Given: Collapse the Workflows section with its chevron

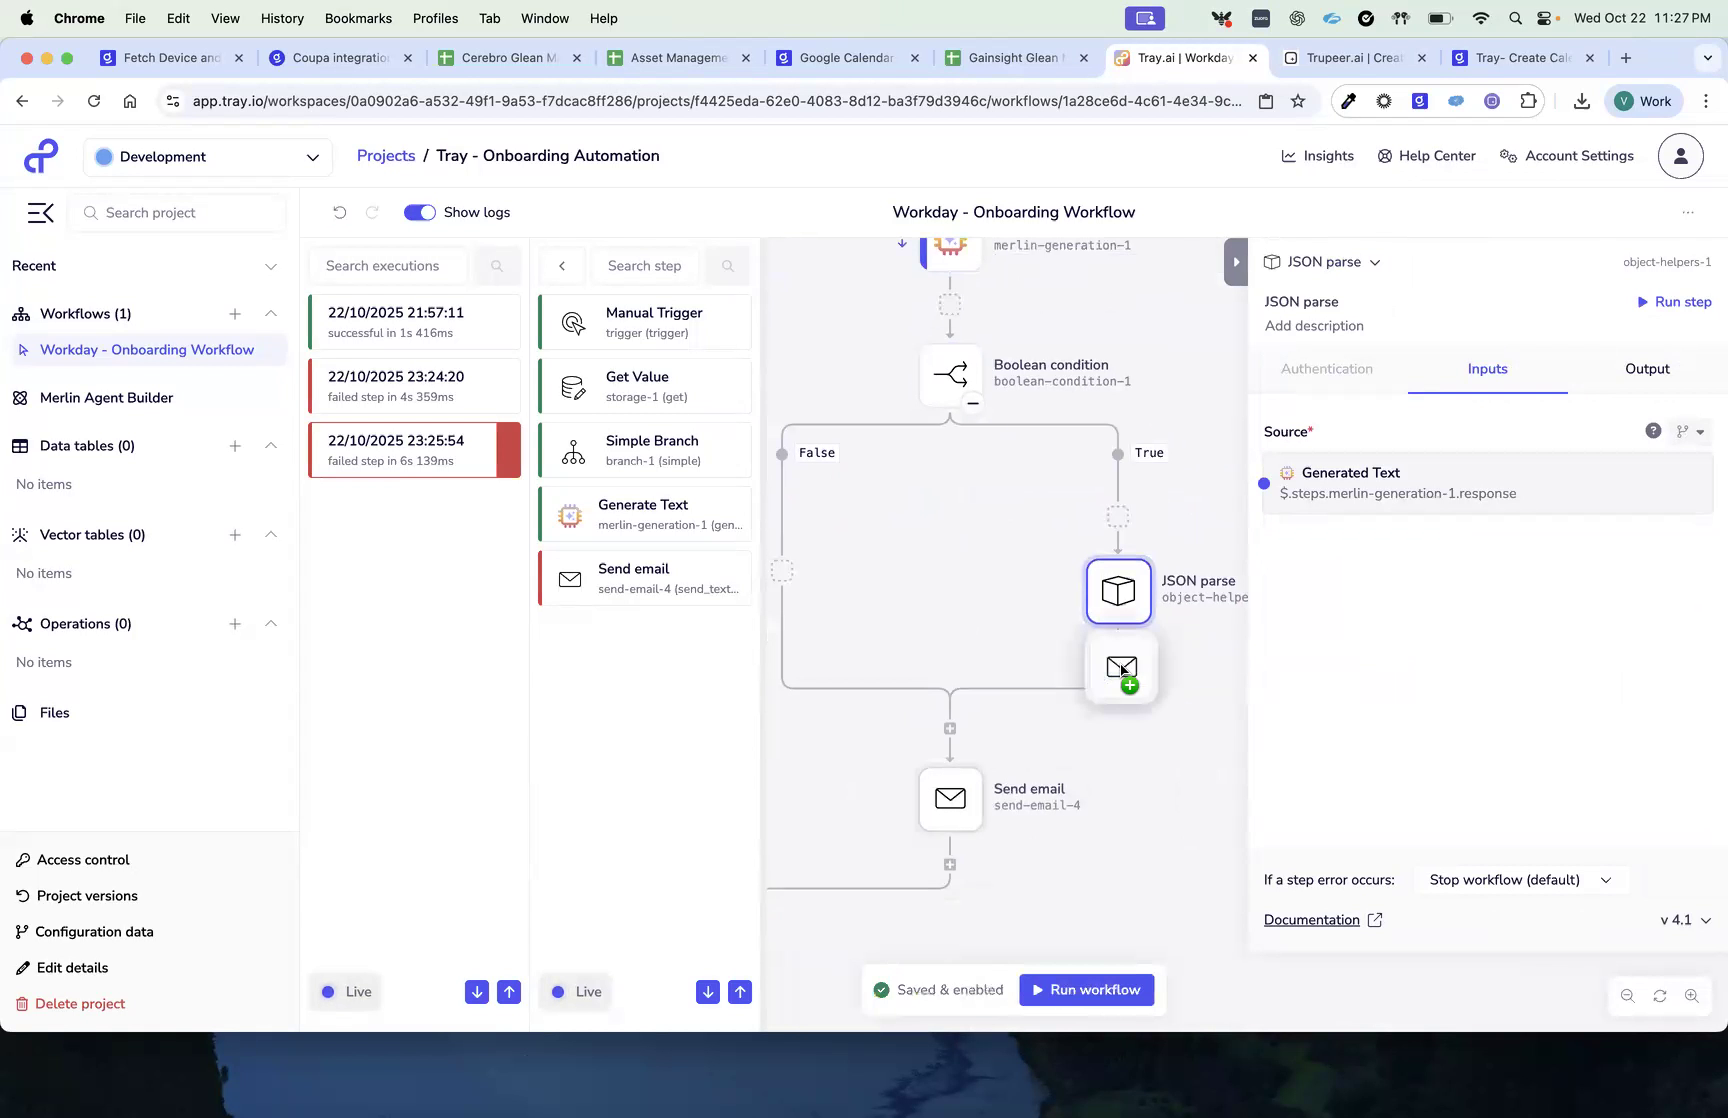Looking at the screenshot, I should (x=271, y=313).
